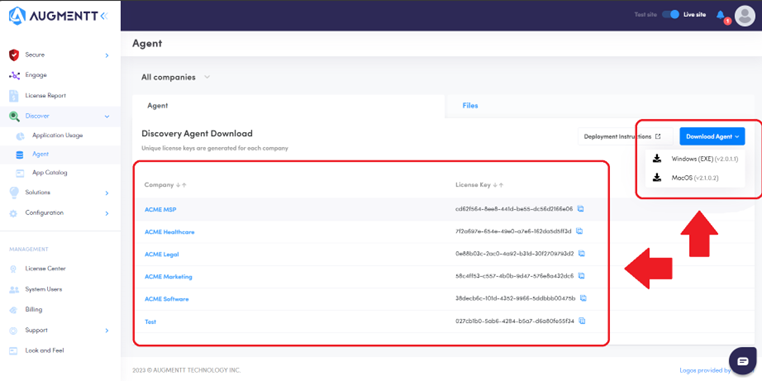762x381 pixels.
Task: Toggle the Test site / Live site switch
Action: coord(671,15)
